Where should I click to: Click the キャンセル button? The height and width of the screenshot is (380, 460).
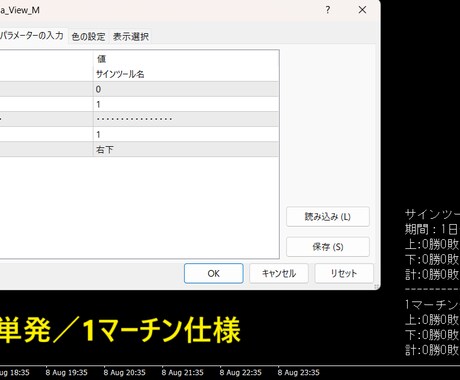click(x=279, y=273)
